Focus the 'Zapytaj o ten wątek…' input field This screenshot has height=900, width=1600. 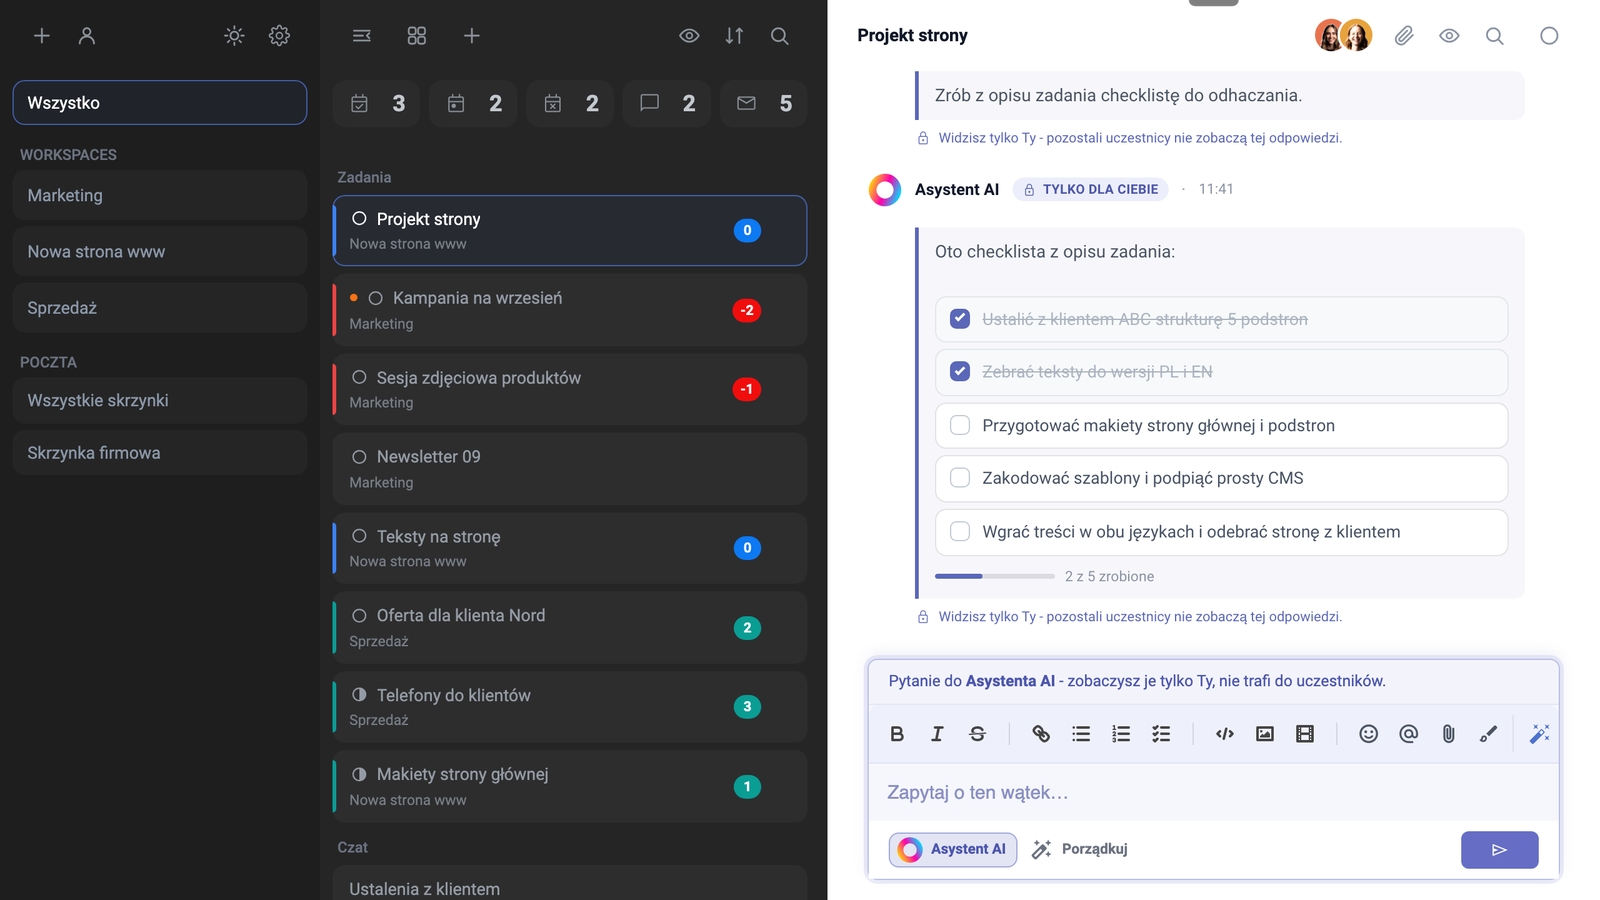1214,792
